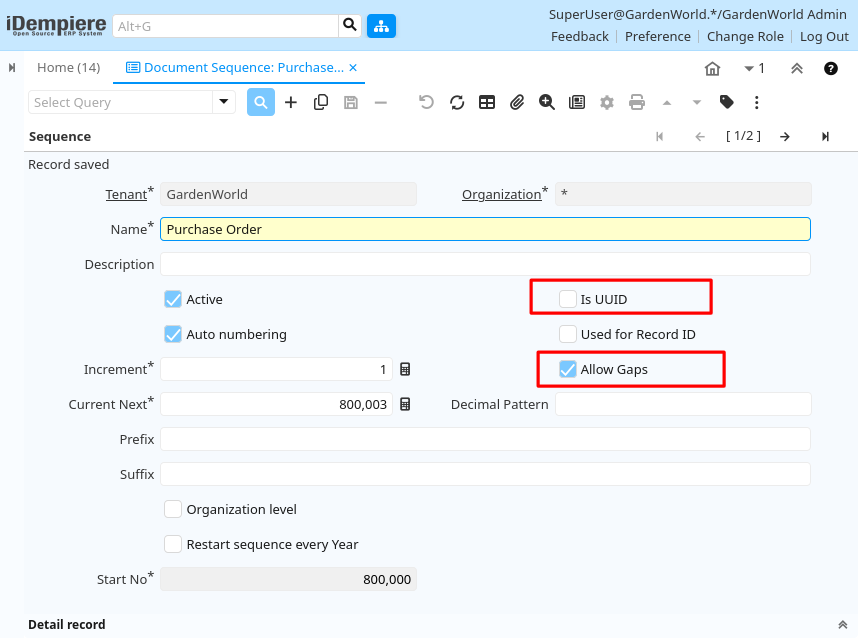Open Process gear icon
The height and width of the screenshot is (638, 858).
click(607, 102)
